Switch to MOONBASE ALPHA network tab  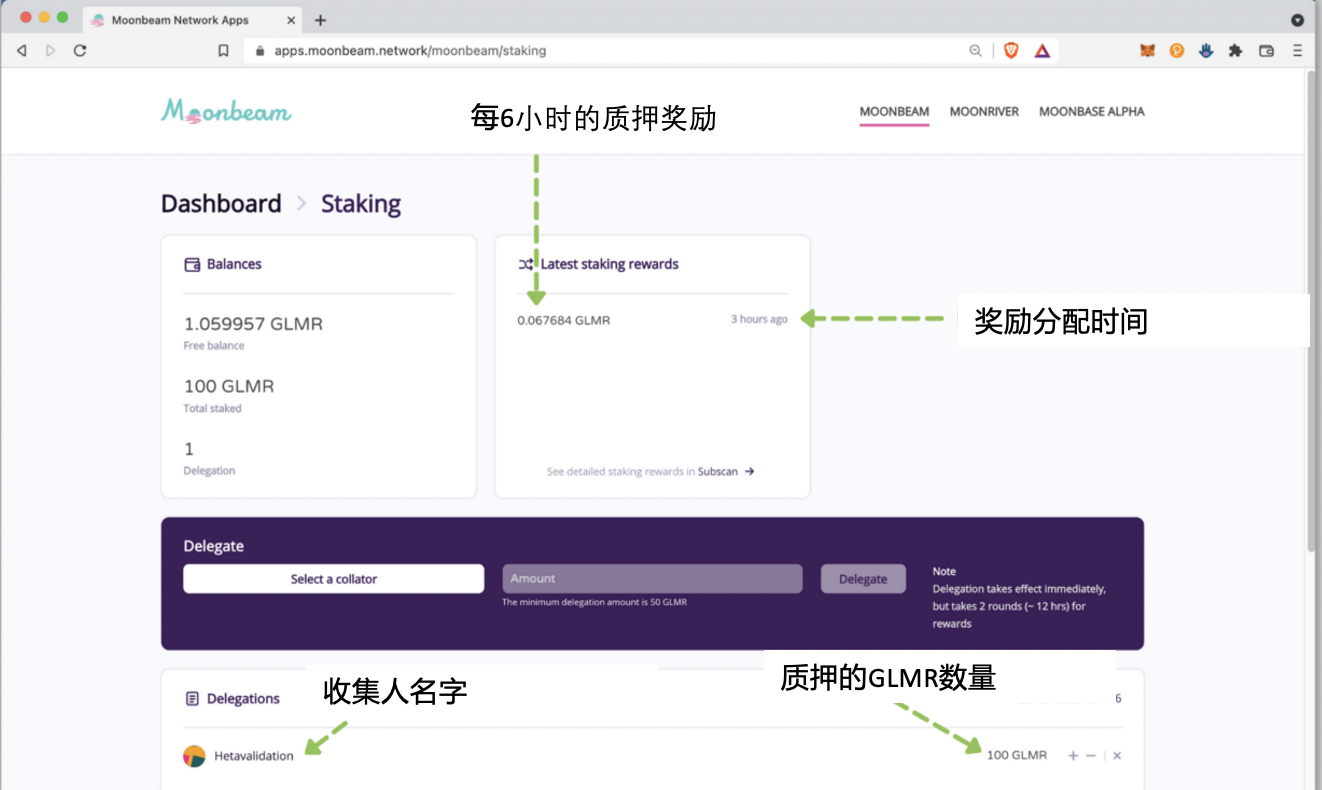tap(1091, 112)
